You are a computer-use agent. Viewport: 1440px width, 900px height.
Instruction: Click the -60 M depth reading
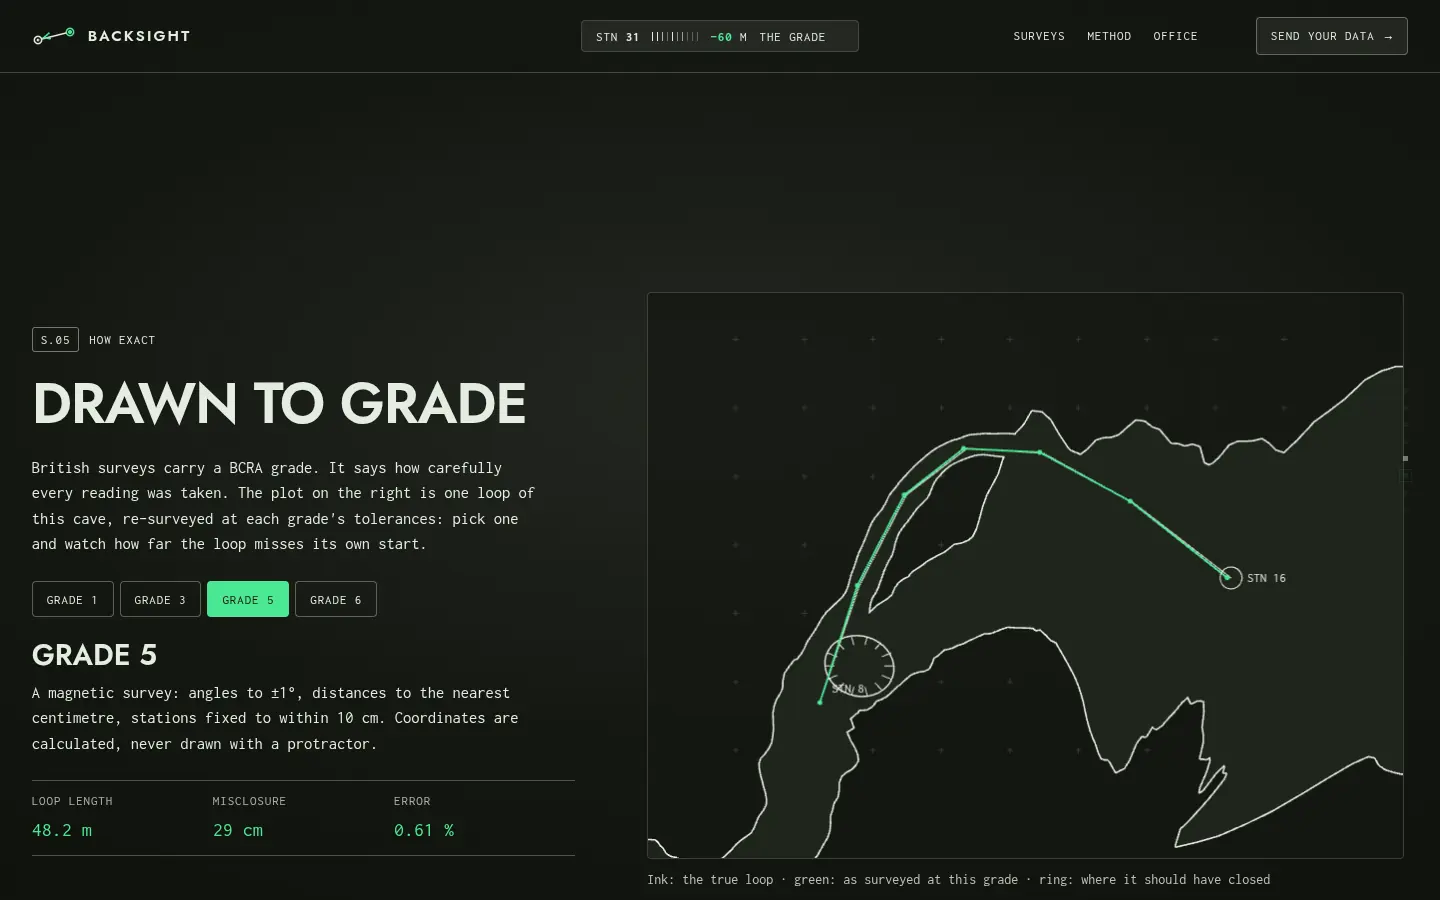click(729, 37)
